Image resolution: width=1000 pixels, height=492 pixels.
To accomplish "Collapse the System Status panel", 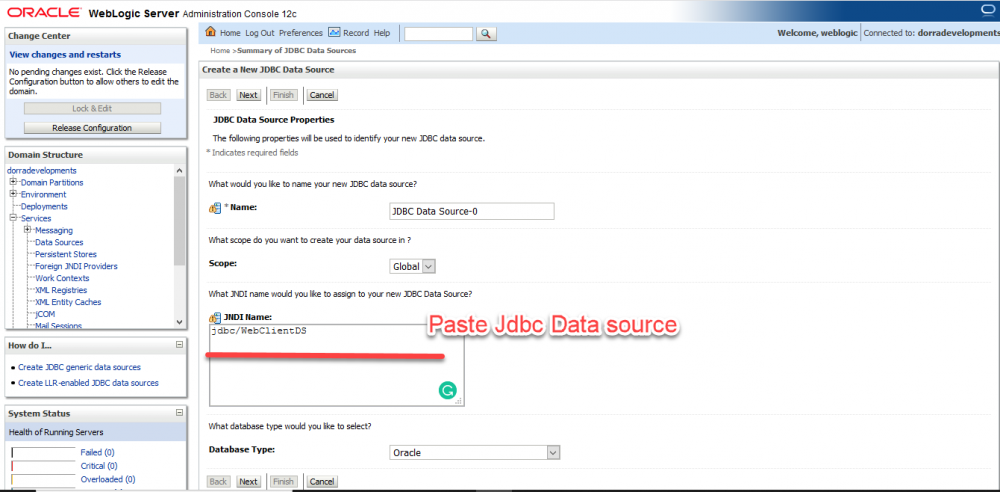I will click(180, 413).
